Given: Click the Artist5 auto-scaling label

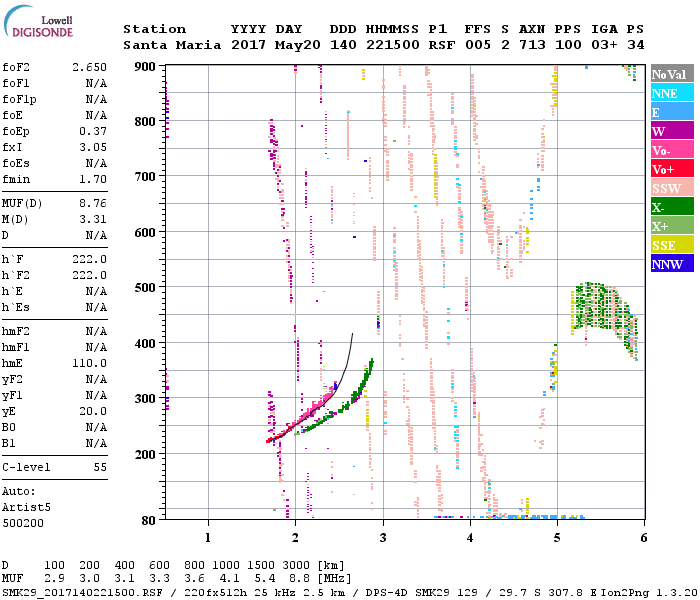Looking at the screenshot, I should pyautogui.click(x=26, y=507).
